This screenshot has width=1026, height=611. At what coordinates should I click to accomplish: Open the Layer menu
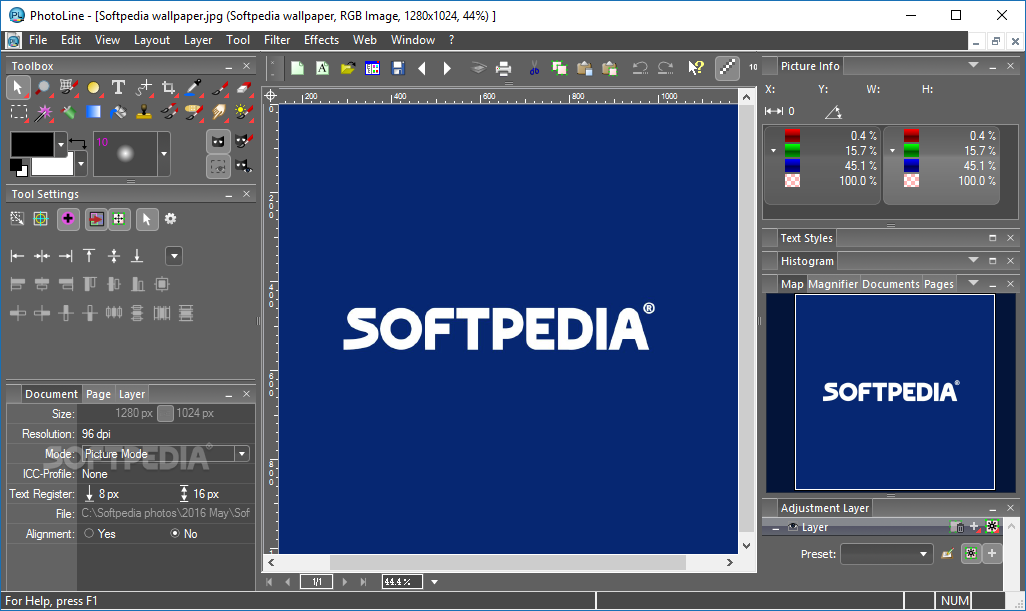(x=198, y=40)
